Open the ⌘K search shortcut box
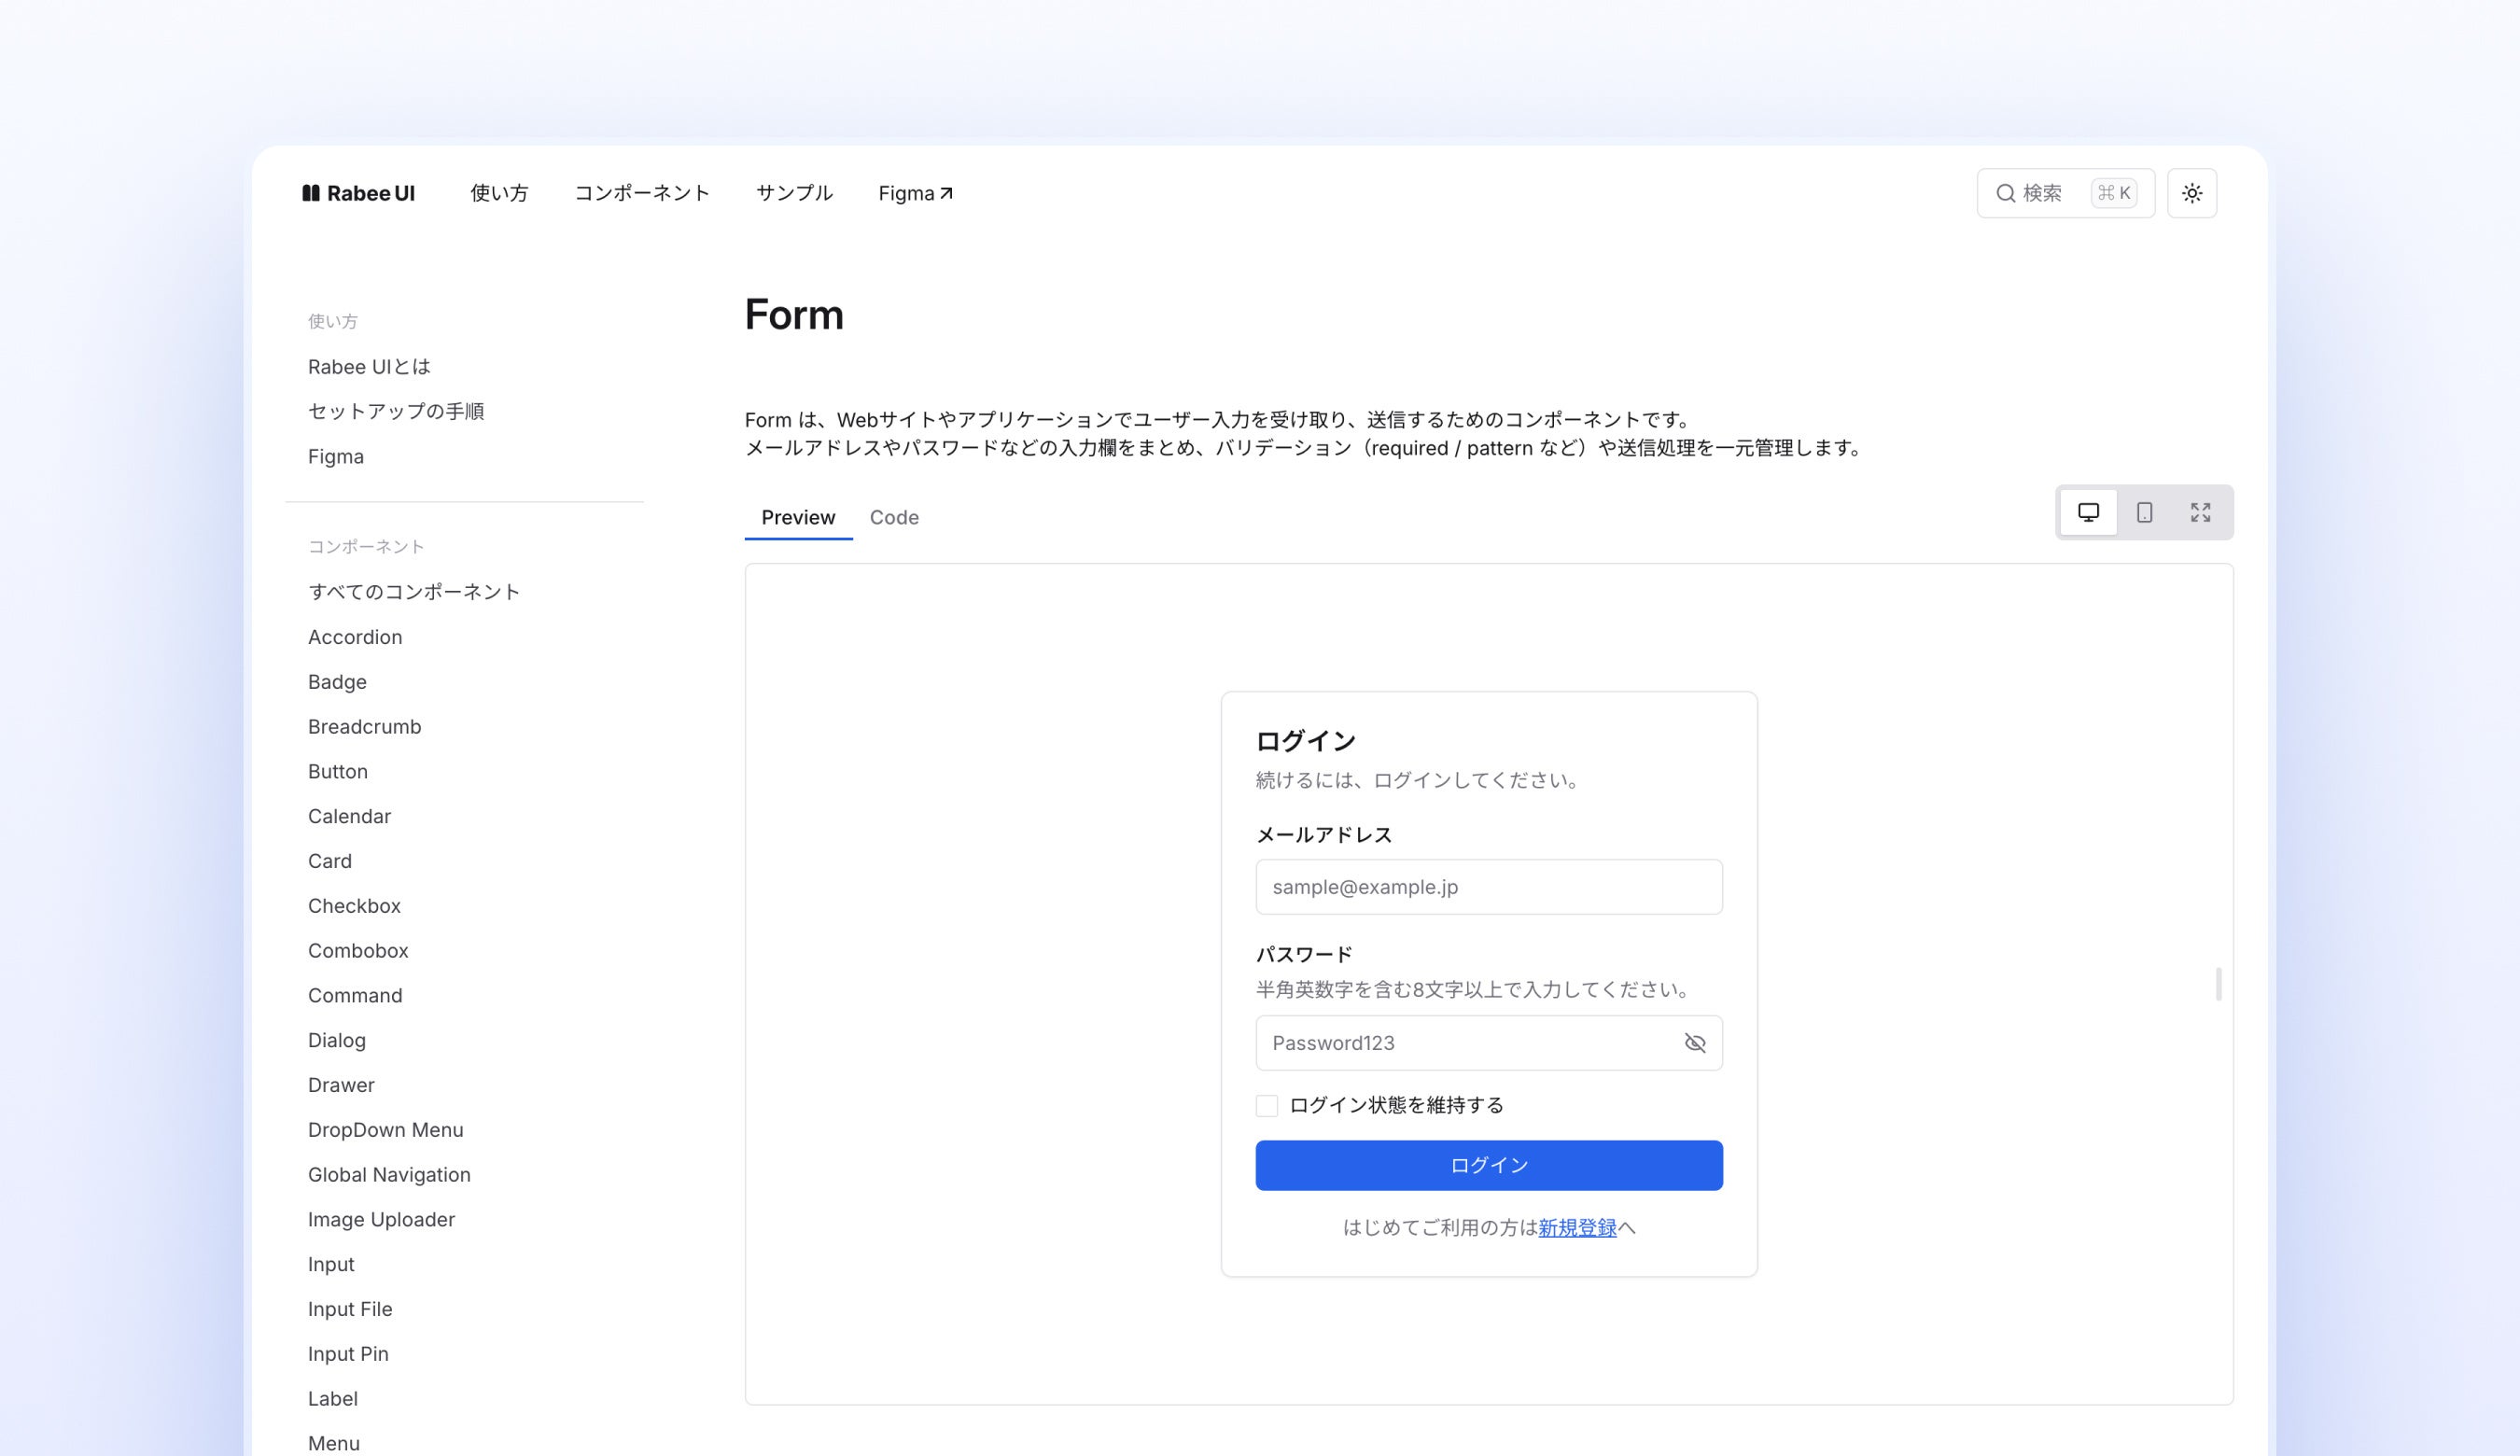 click(2113, 193)
